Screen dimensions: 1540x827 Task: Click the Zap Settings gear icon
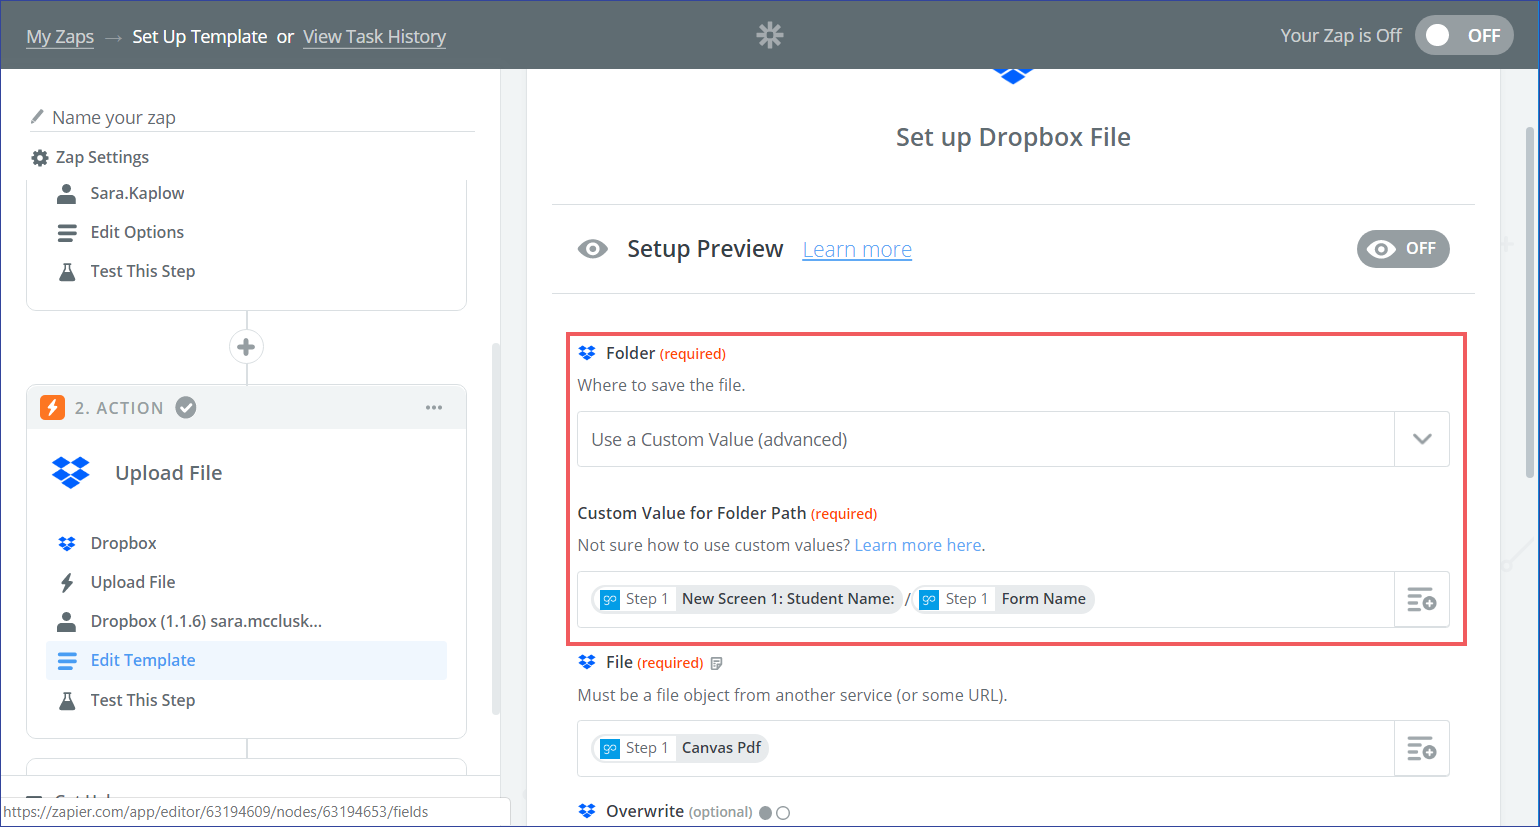tap(38, 157)
